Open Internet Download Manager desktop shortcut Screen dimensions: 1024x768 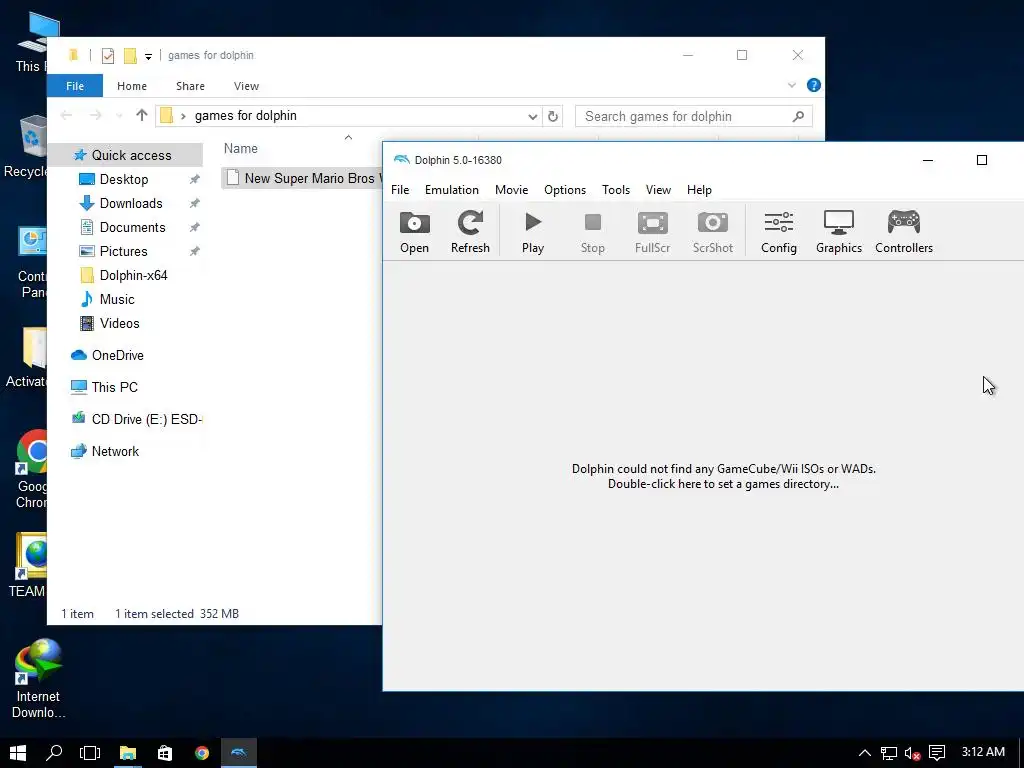point(38,679)
